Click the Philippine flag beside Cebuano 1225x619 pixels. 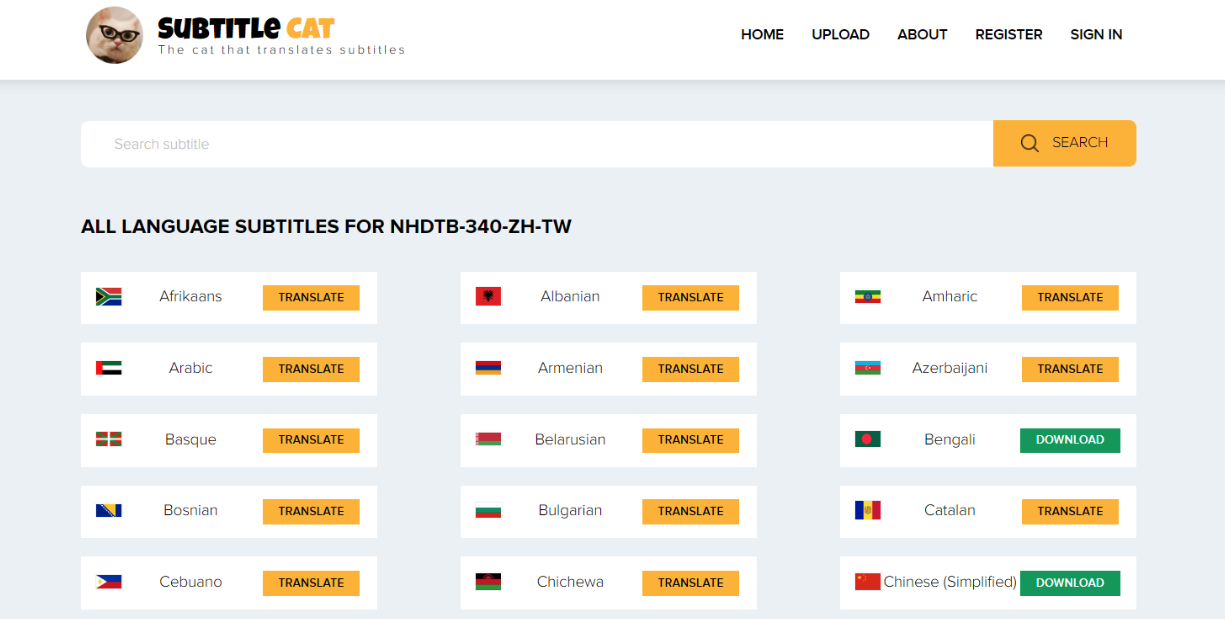[109, 582]
